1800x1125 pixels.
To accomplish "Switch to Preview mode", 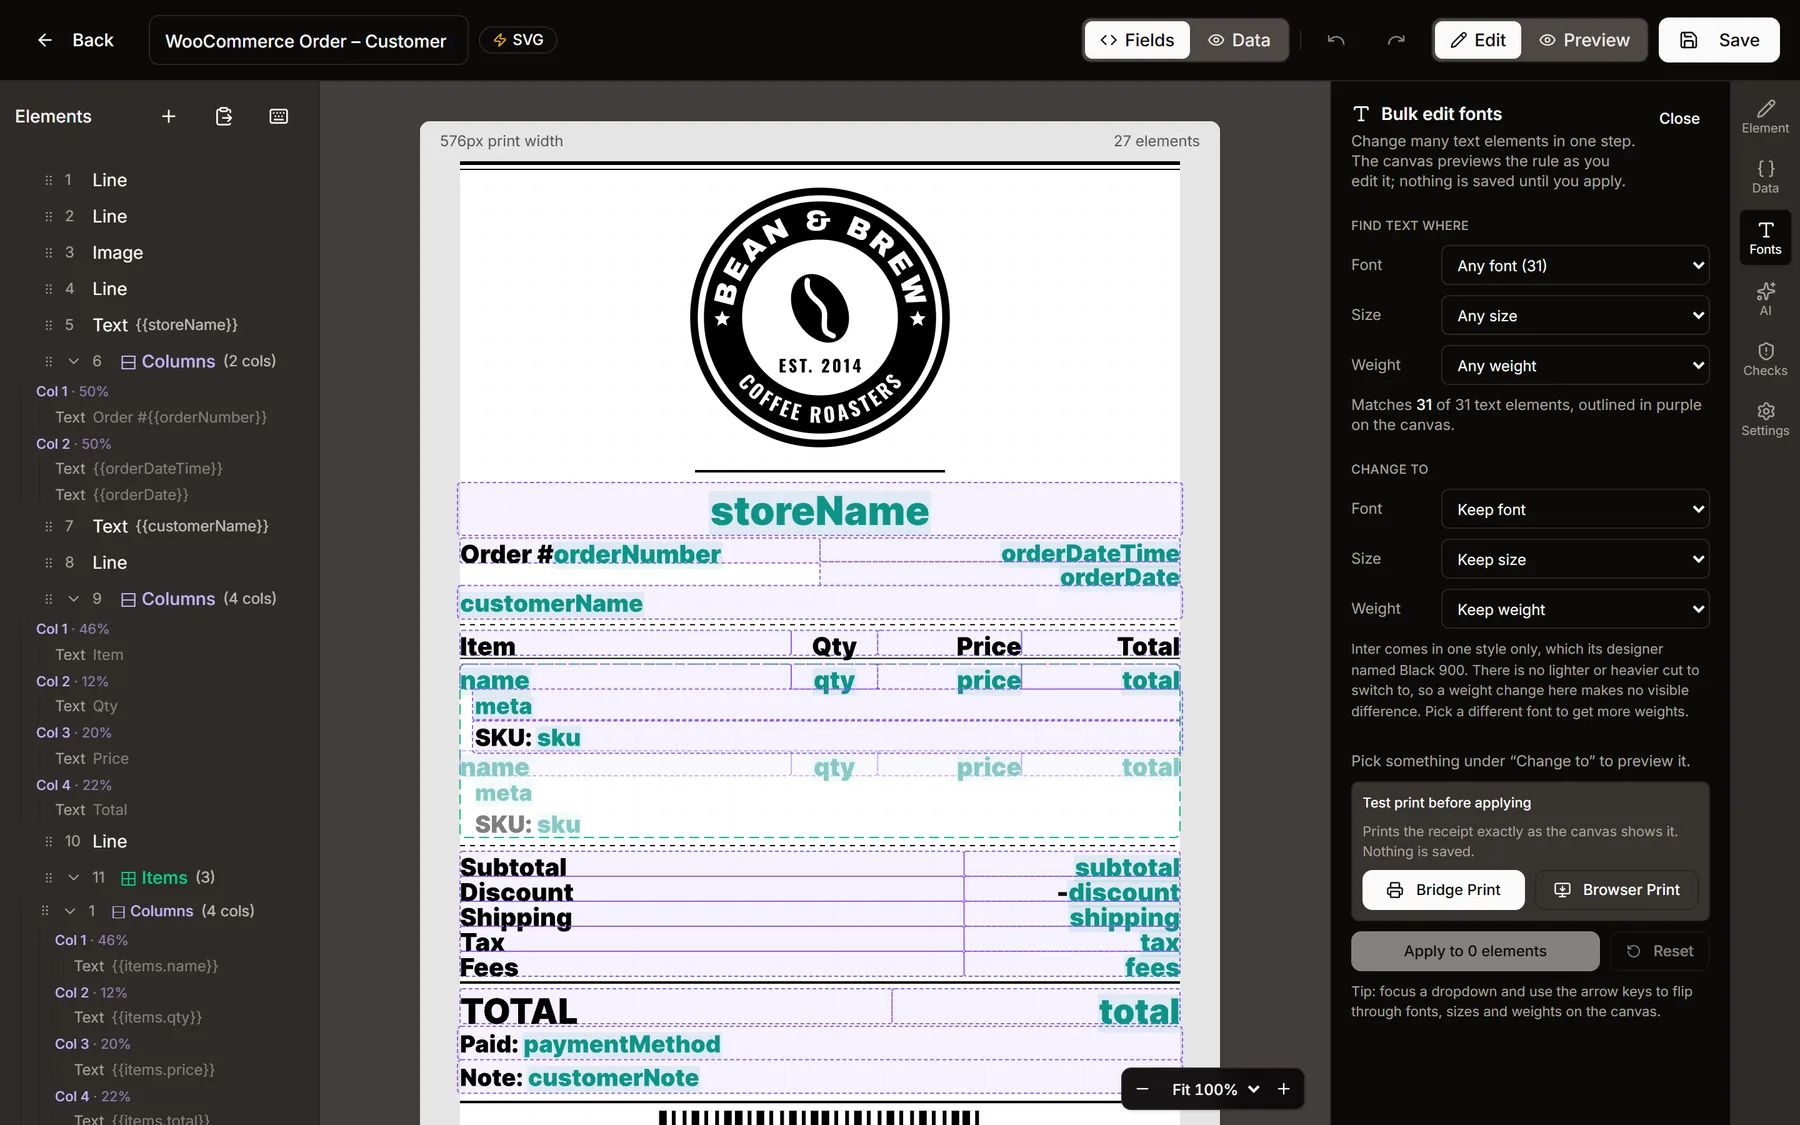I will tap(1585, 40).
